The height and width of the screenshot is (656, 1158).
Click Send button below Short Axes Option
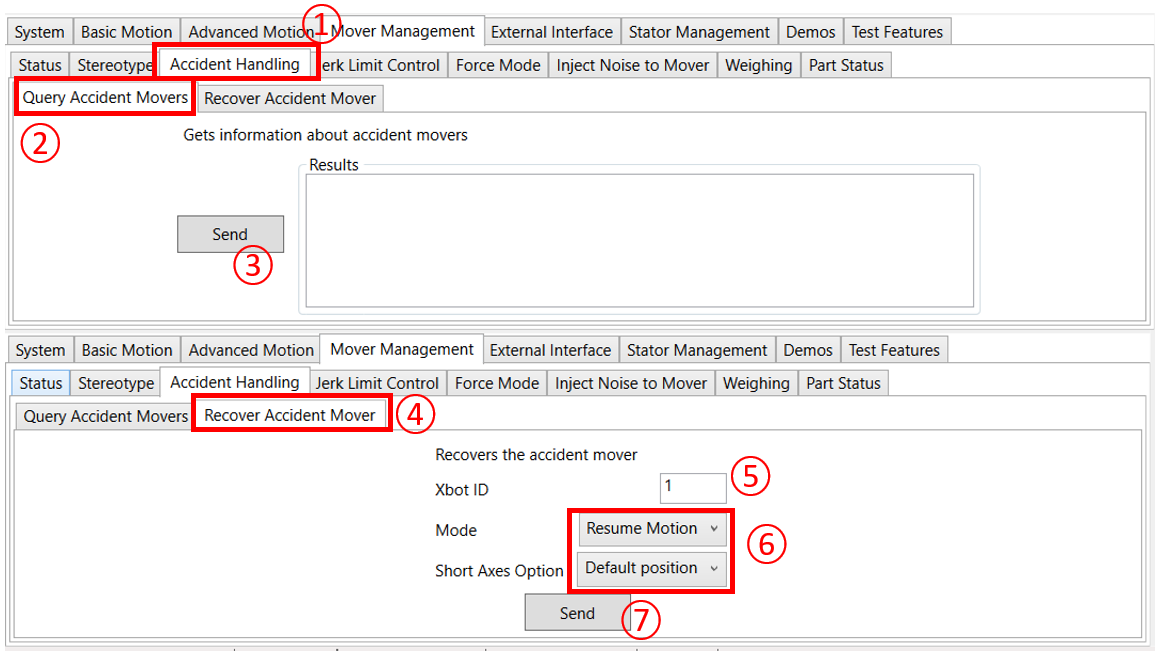[577, 613]
